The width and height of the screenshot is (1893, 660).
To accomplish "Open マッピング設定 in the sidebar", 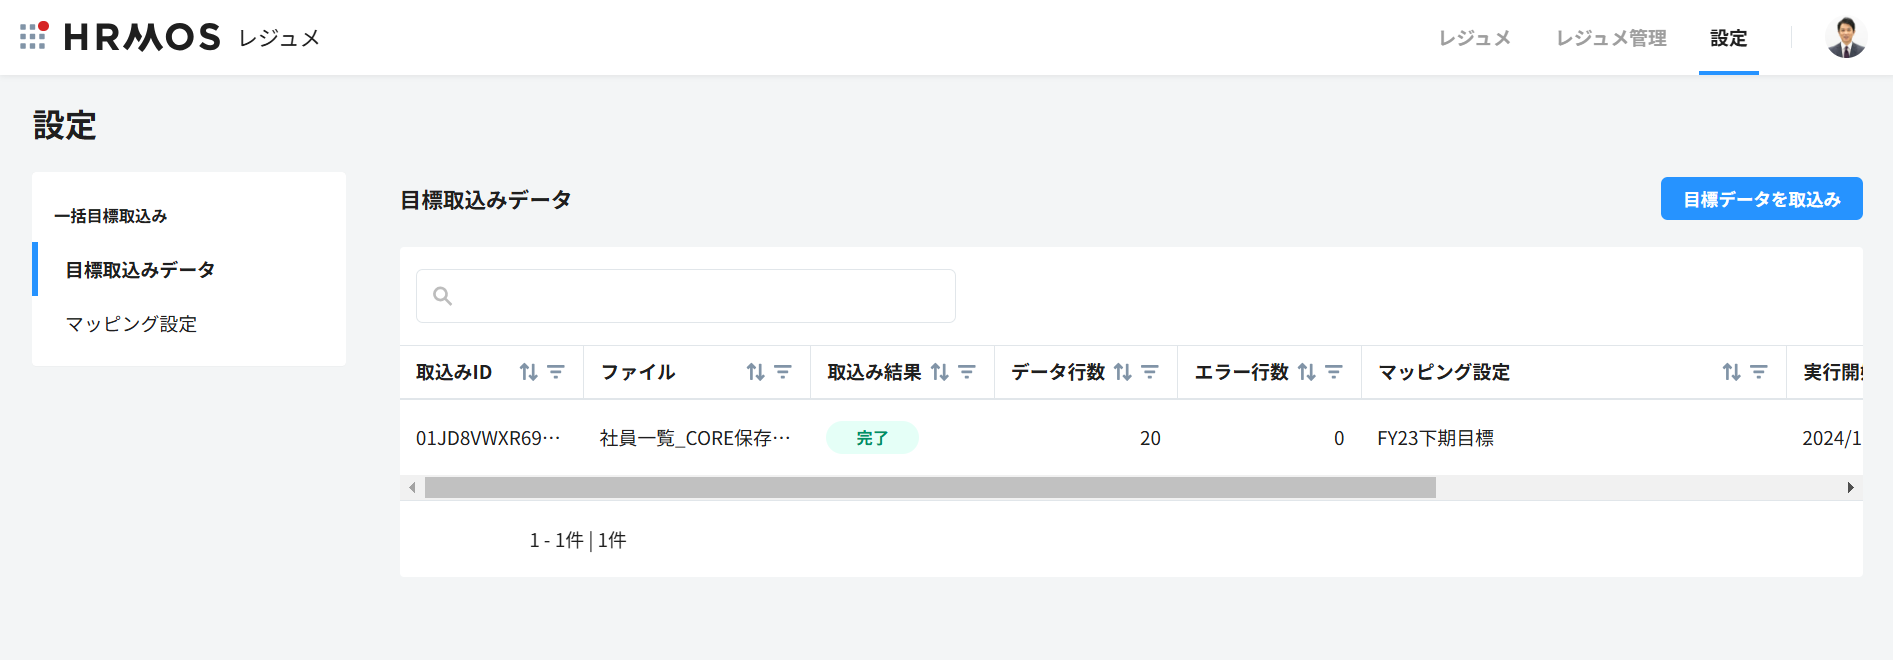I will pos(131,324).
